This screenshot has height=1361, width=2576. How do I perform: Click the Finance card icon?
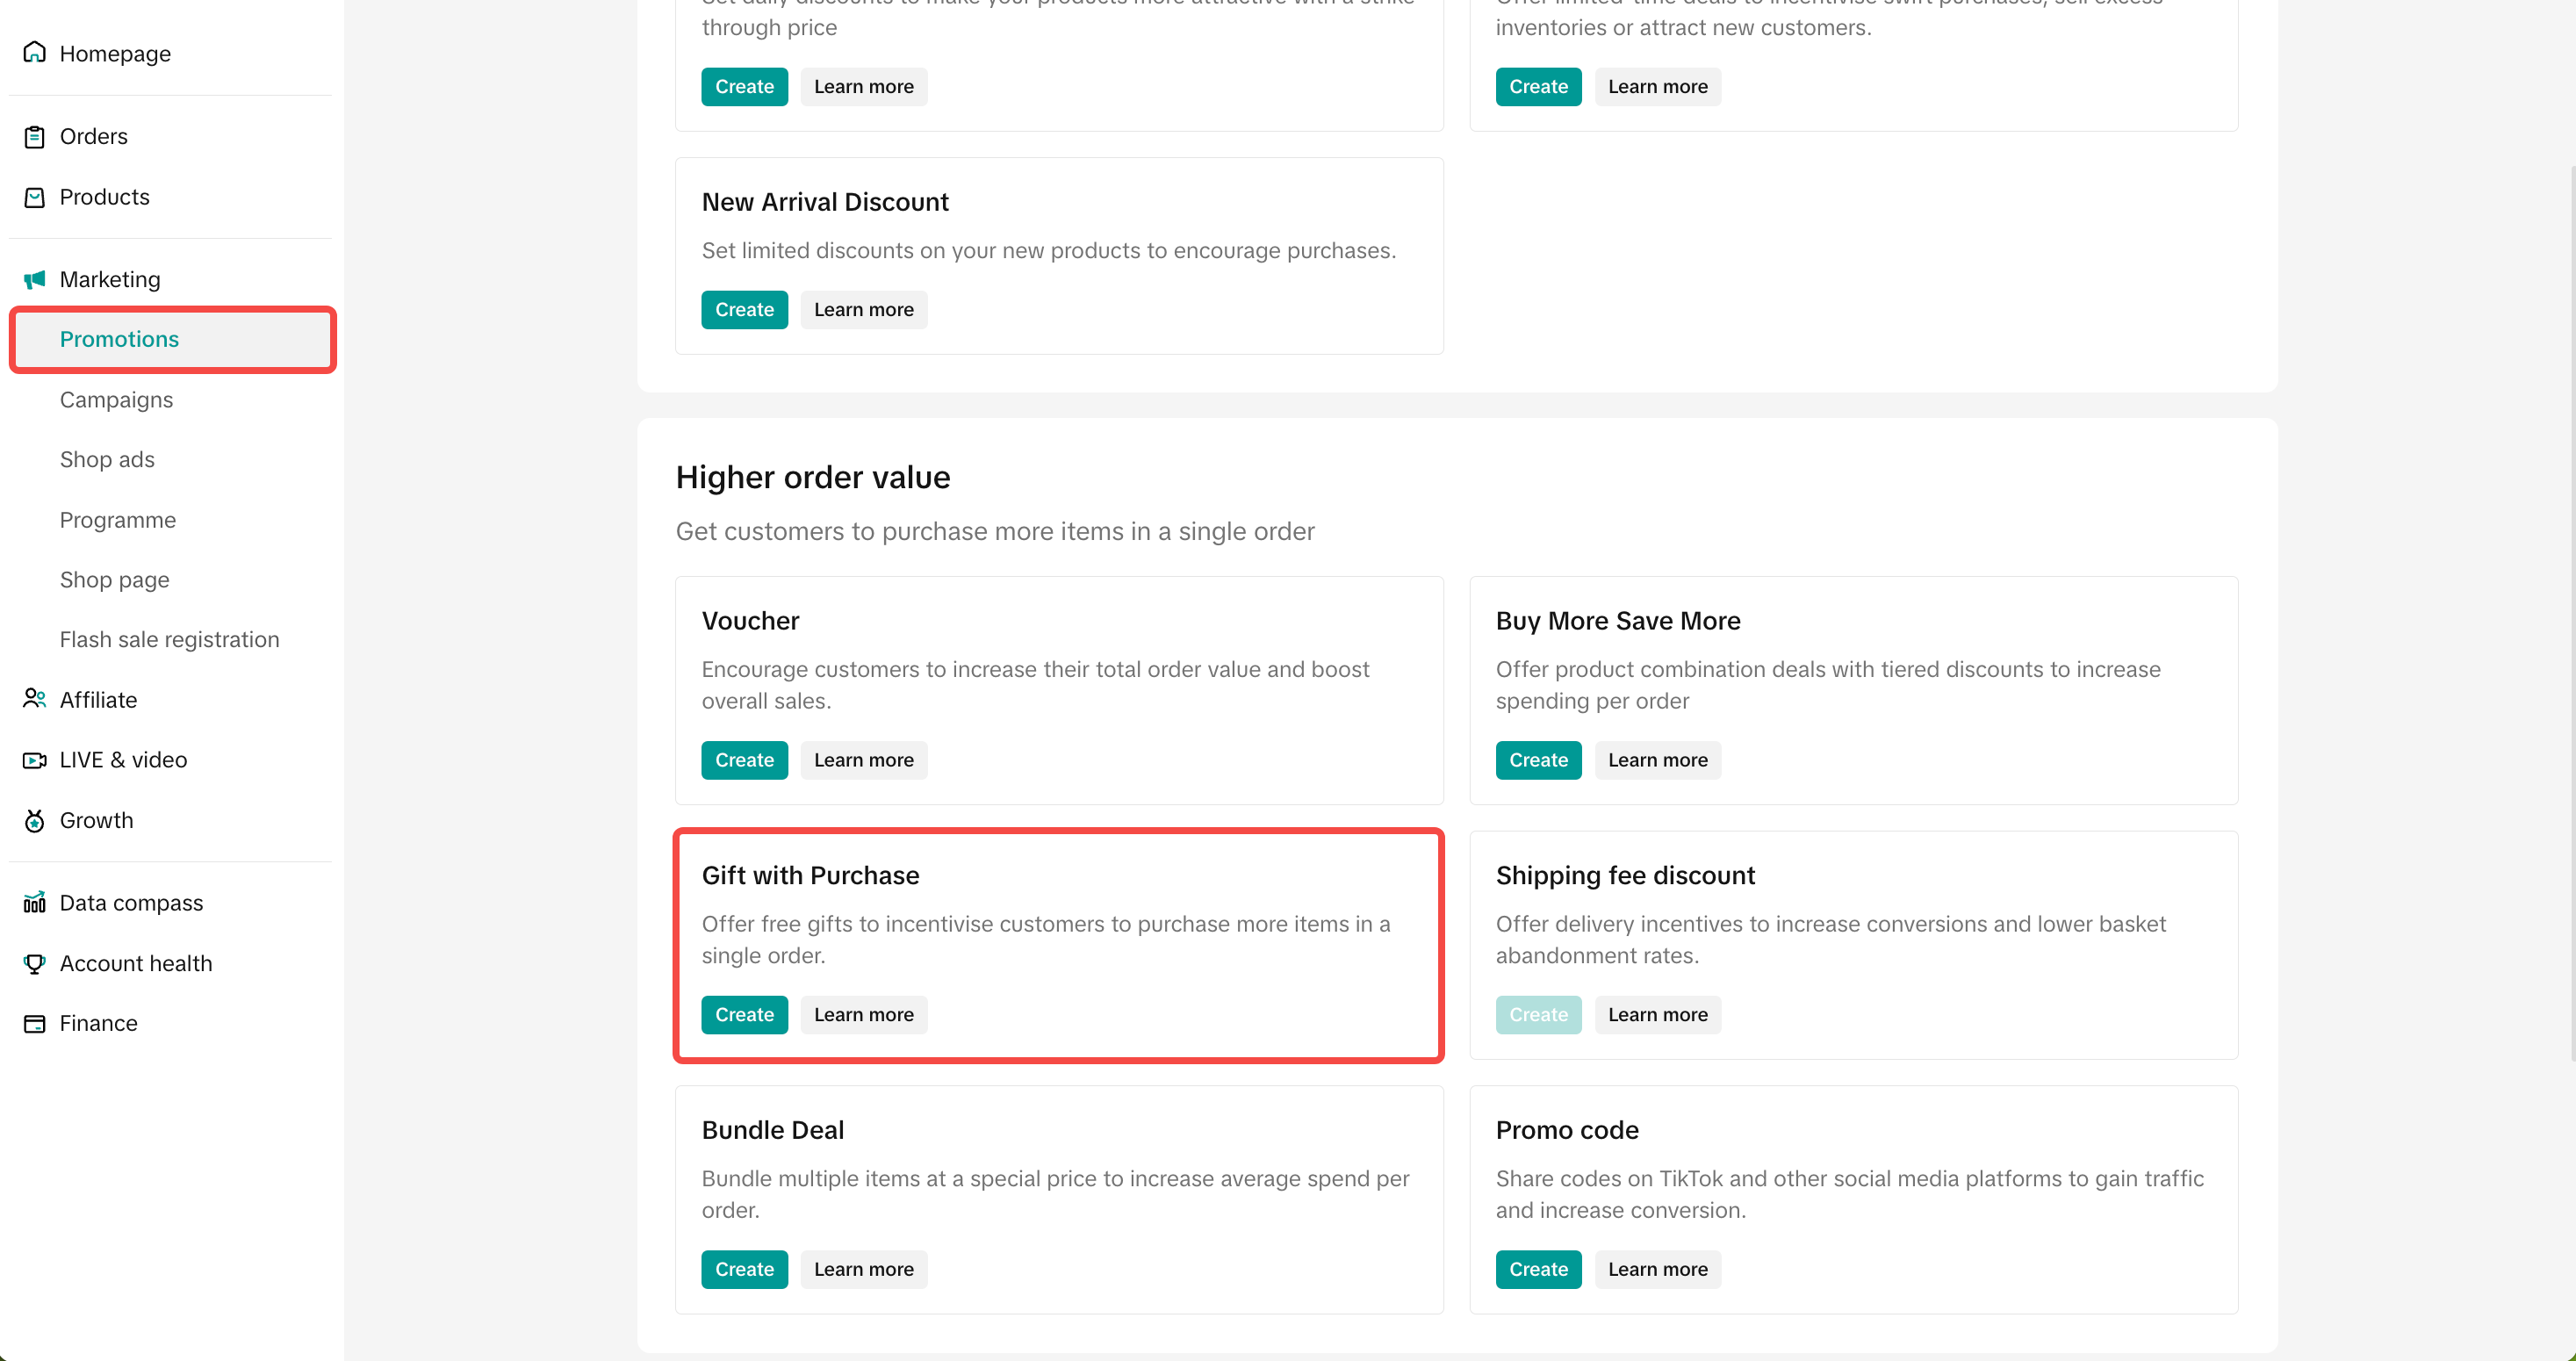coord(34,1023)
